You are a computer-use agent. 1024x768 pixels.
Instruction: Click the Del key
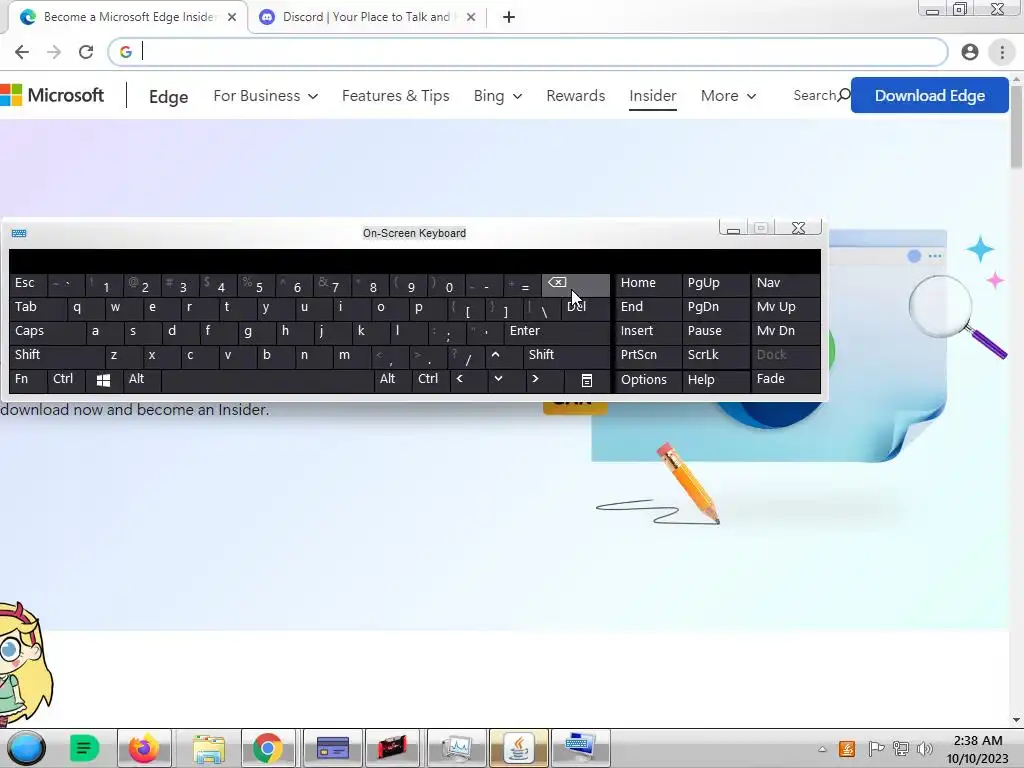[x=586, y=308]
